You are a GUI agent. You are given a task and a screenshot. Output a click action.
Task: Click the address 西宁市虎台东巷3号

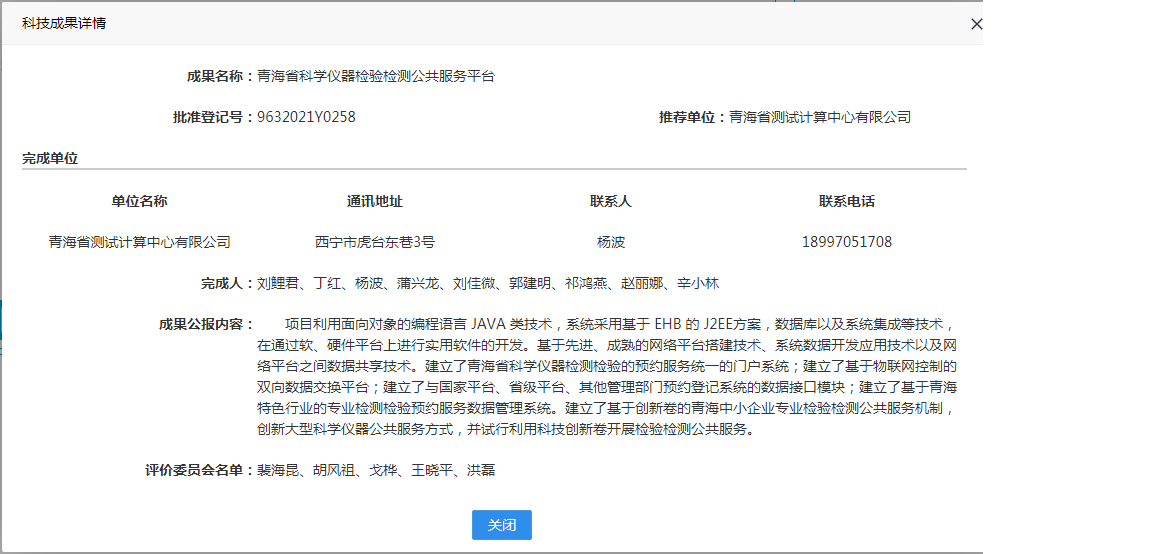(375, 242)
